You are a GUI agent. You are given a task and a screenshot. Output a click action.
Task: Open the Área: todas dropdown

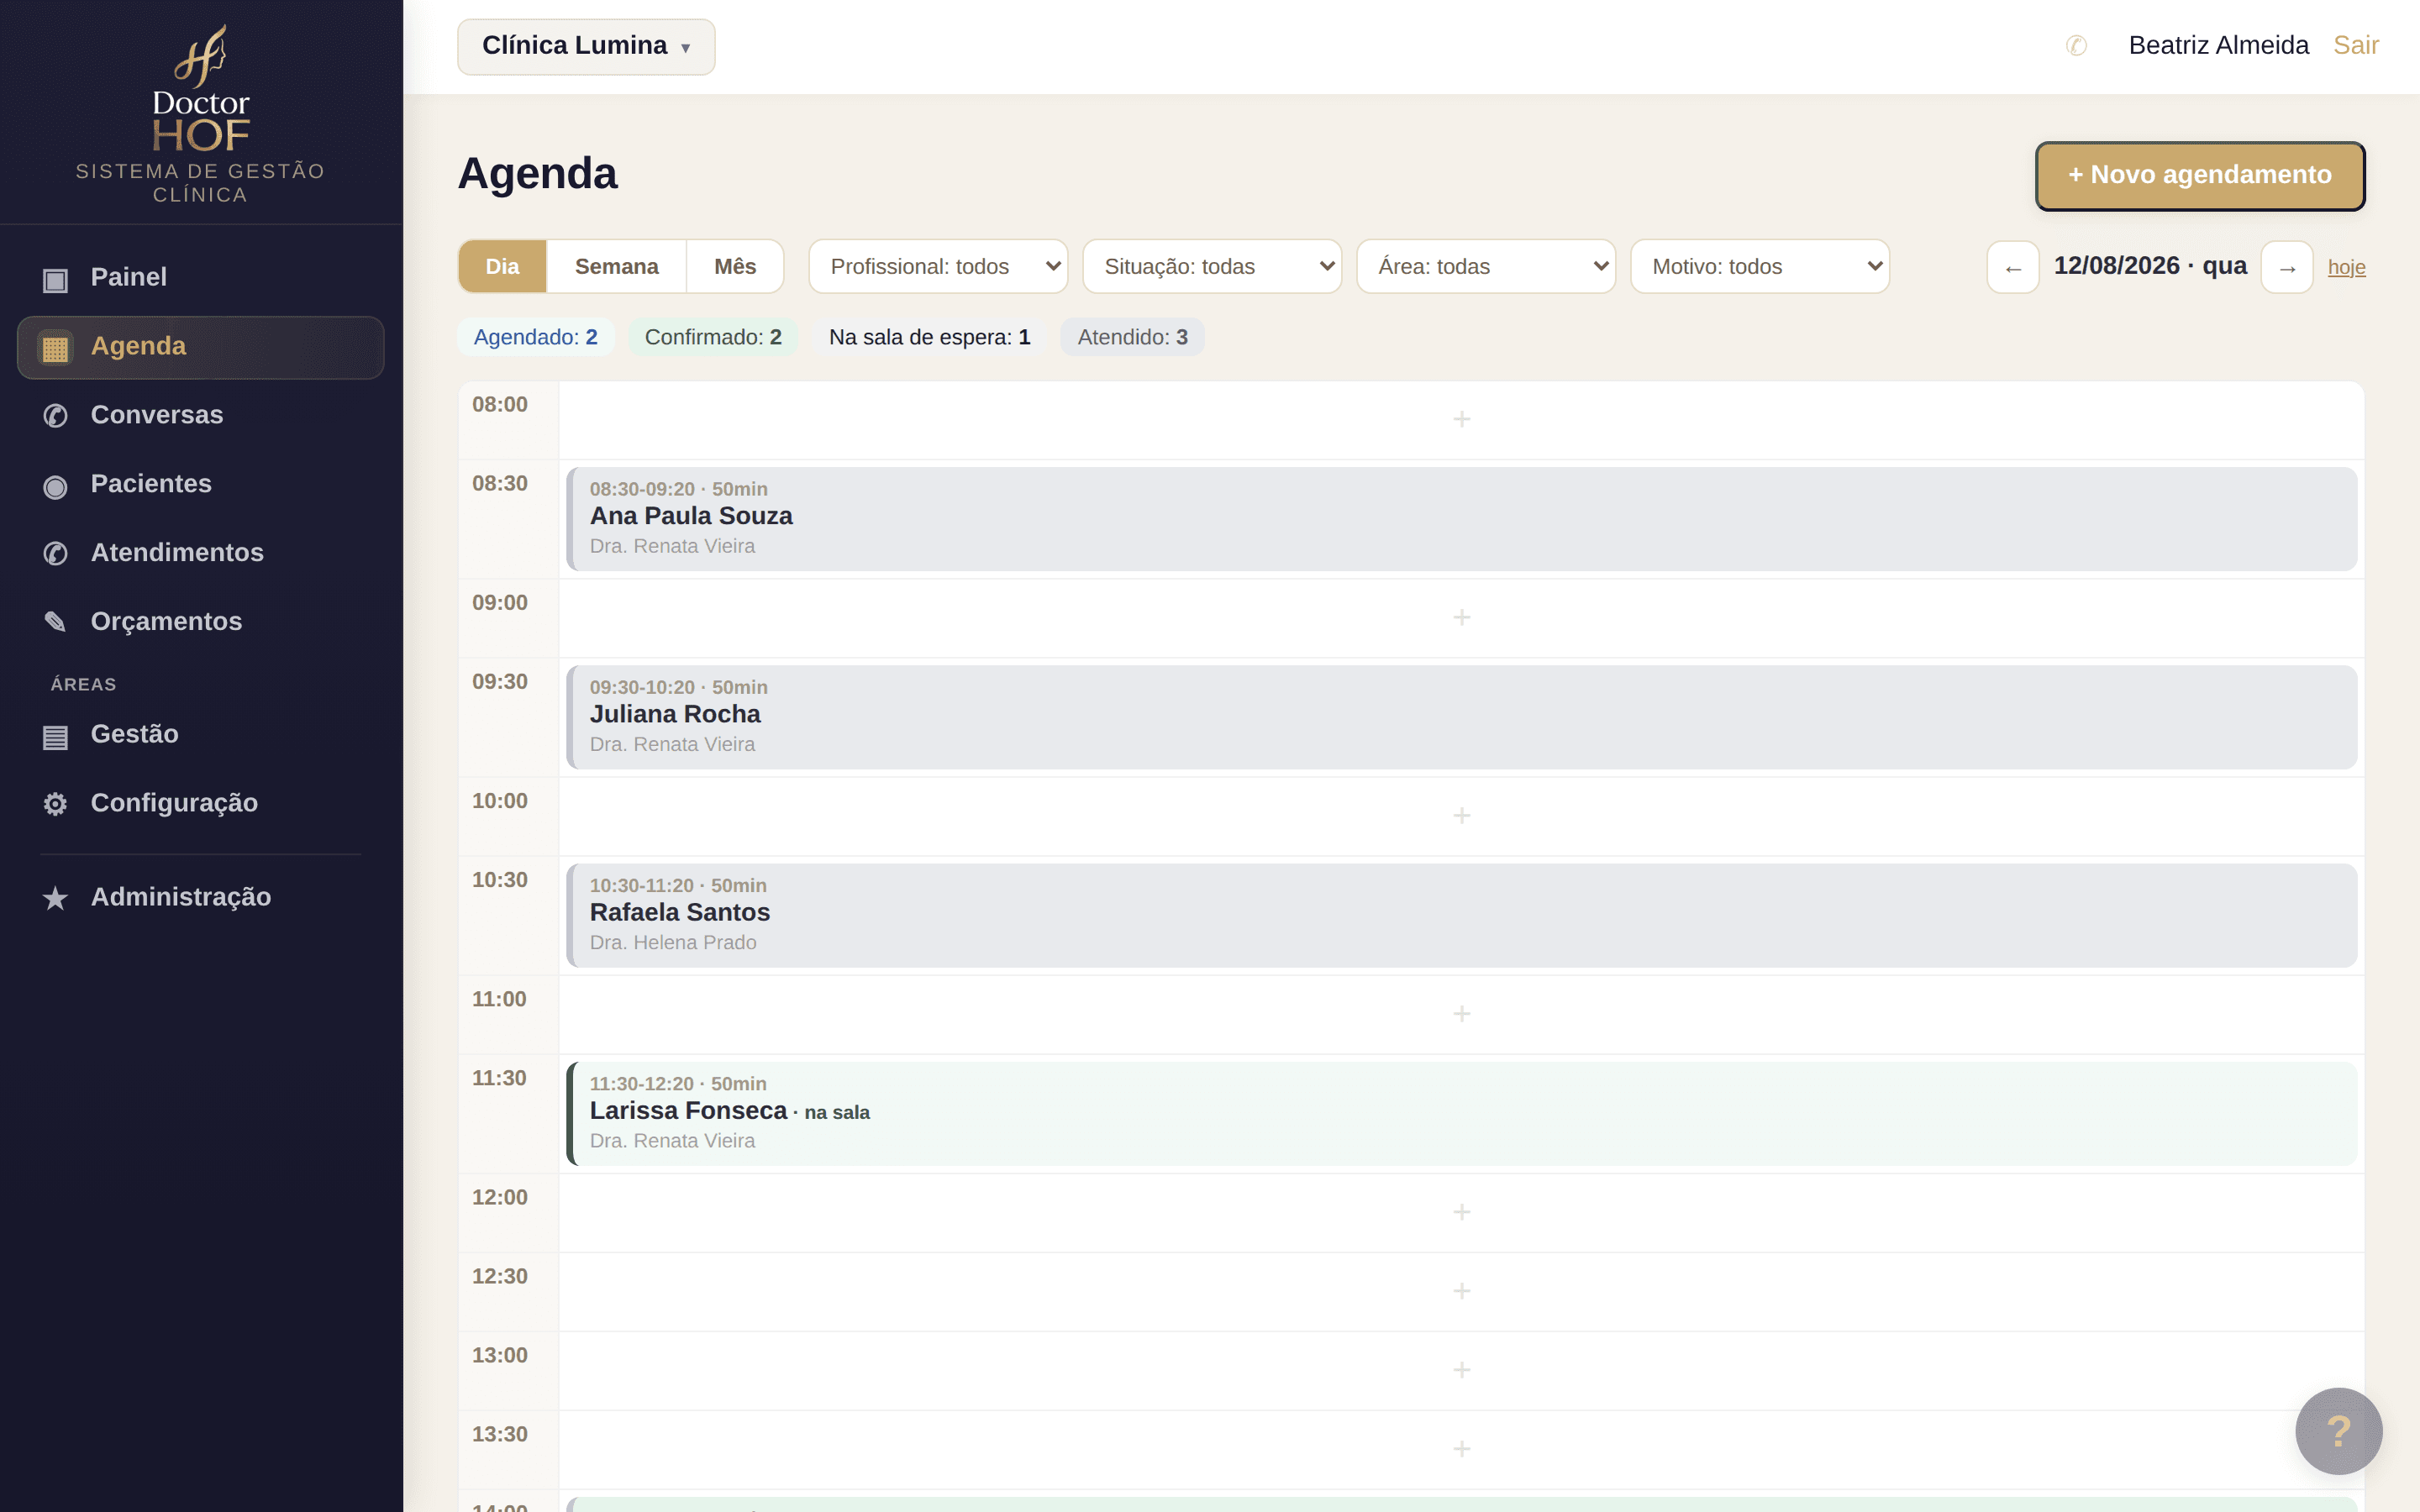(x=1486, y=267)
